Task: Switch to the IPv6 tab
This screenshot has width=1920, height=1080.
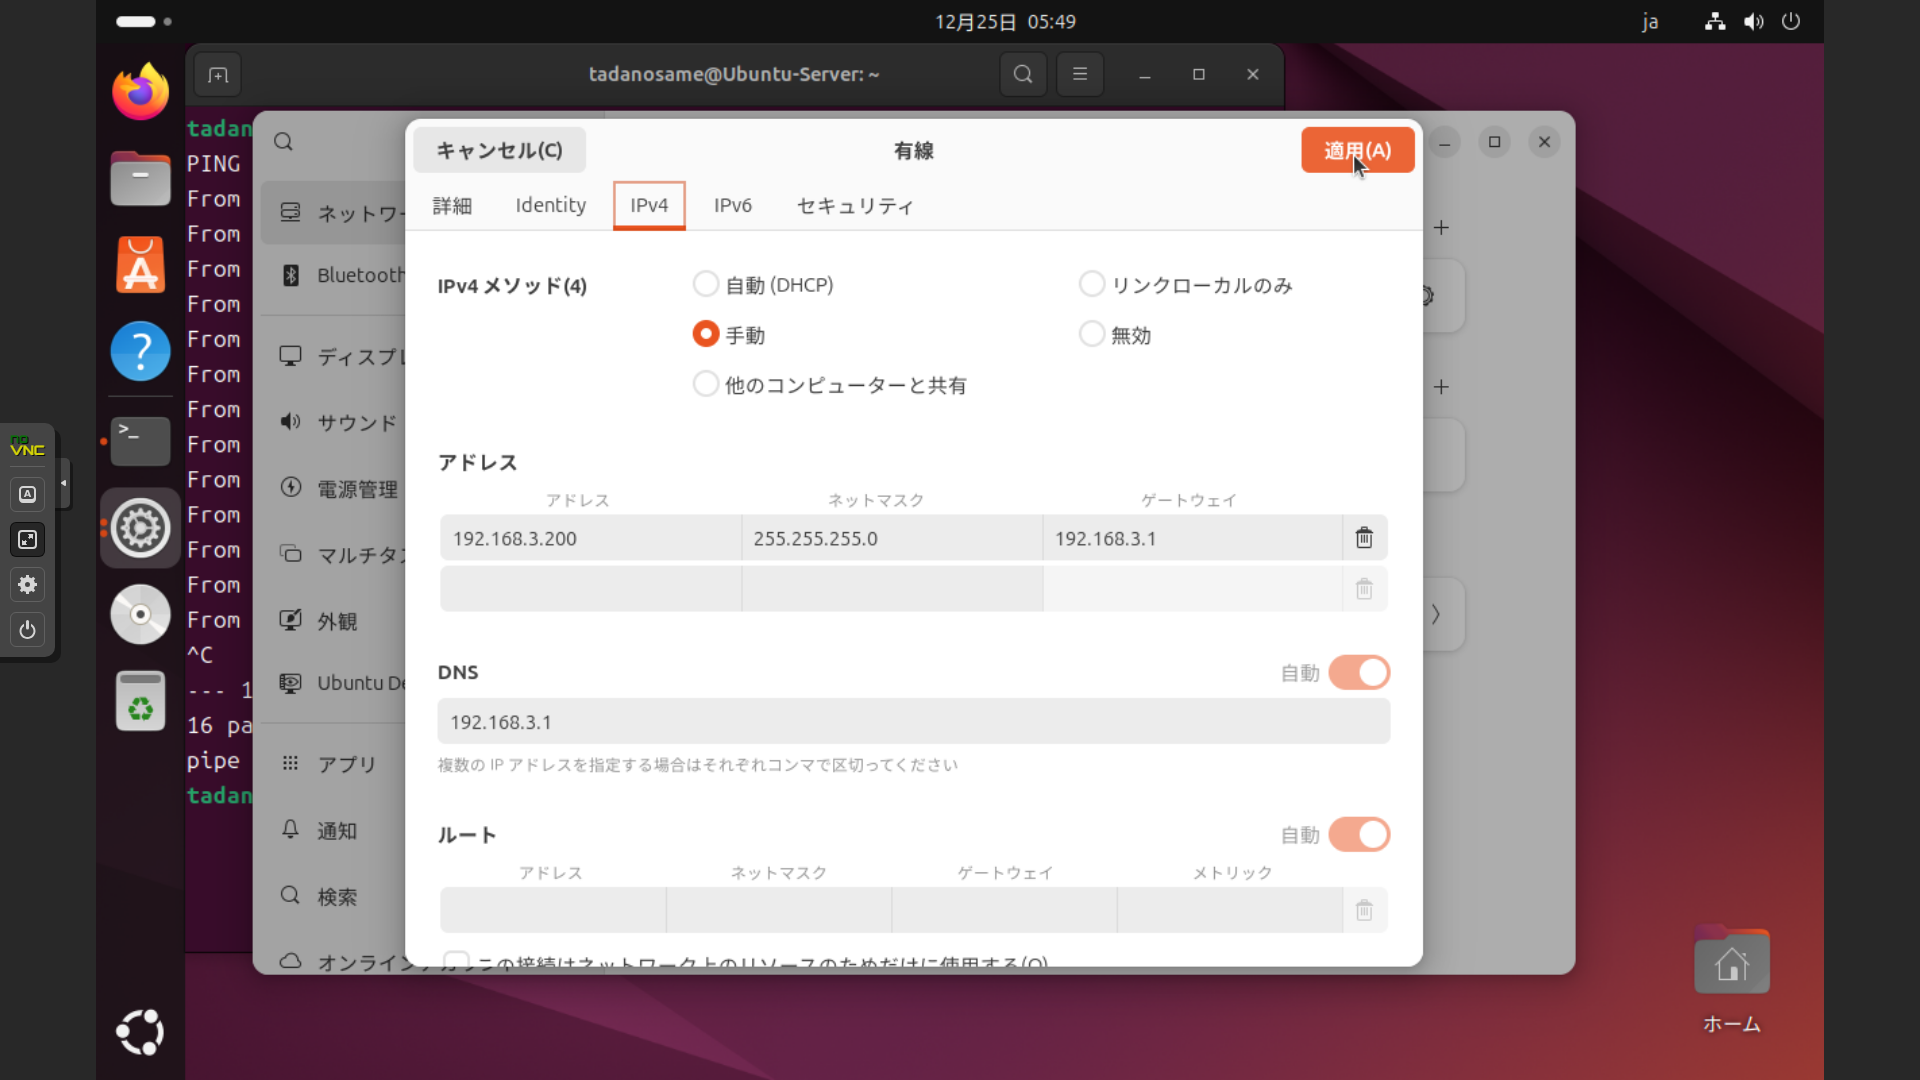Action: coord(732,205)
